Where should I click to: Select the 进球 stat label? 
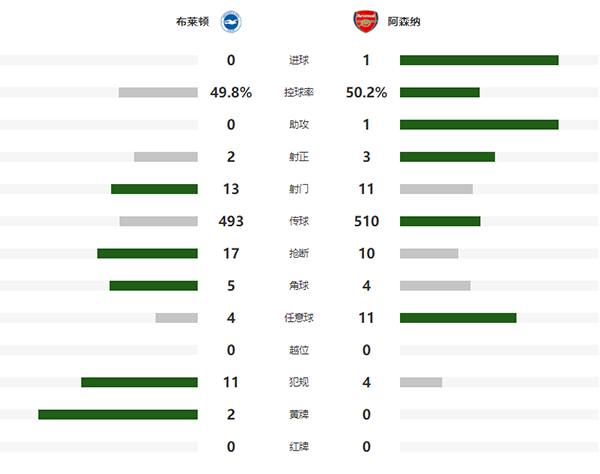tap(300, 61)
